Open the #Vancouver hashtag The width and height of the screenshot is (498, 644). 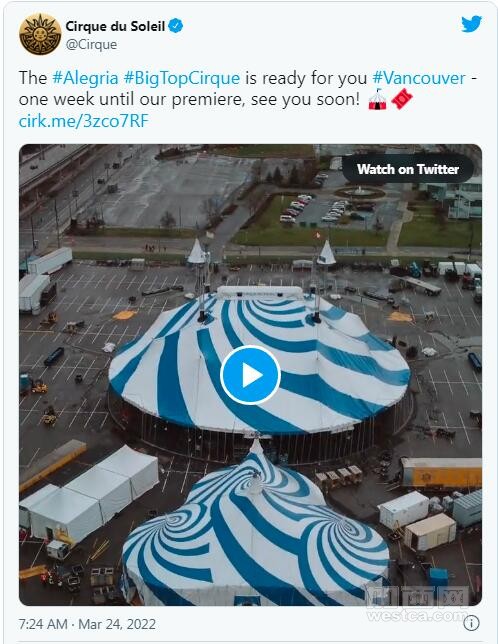click(x=419, y=78)
